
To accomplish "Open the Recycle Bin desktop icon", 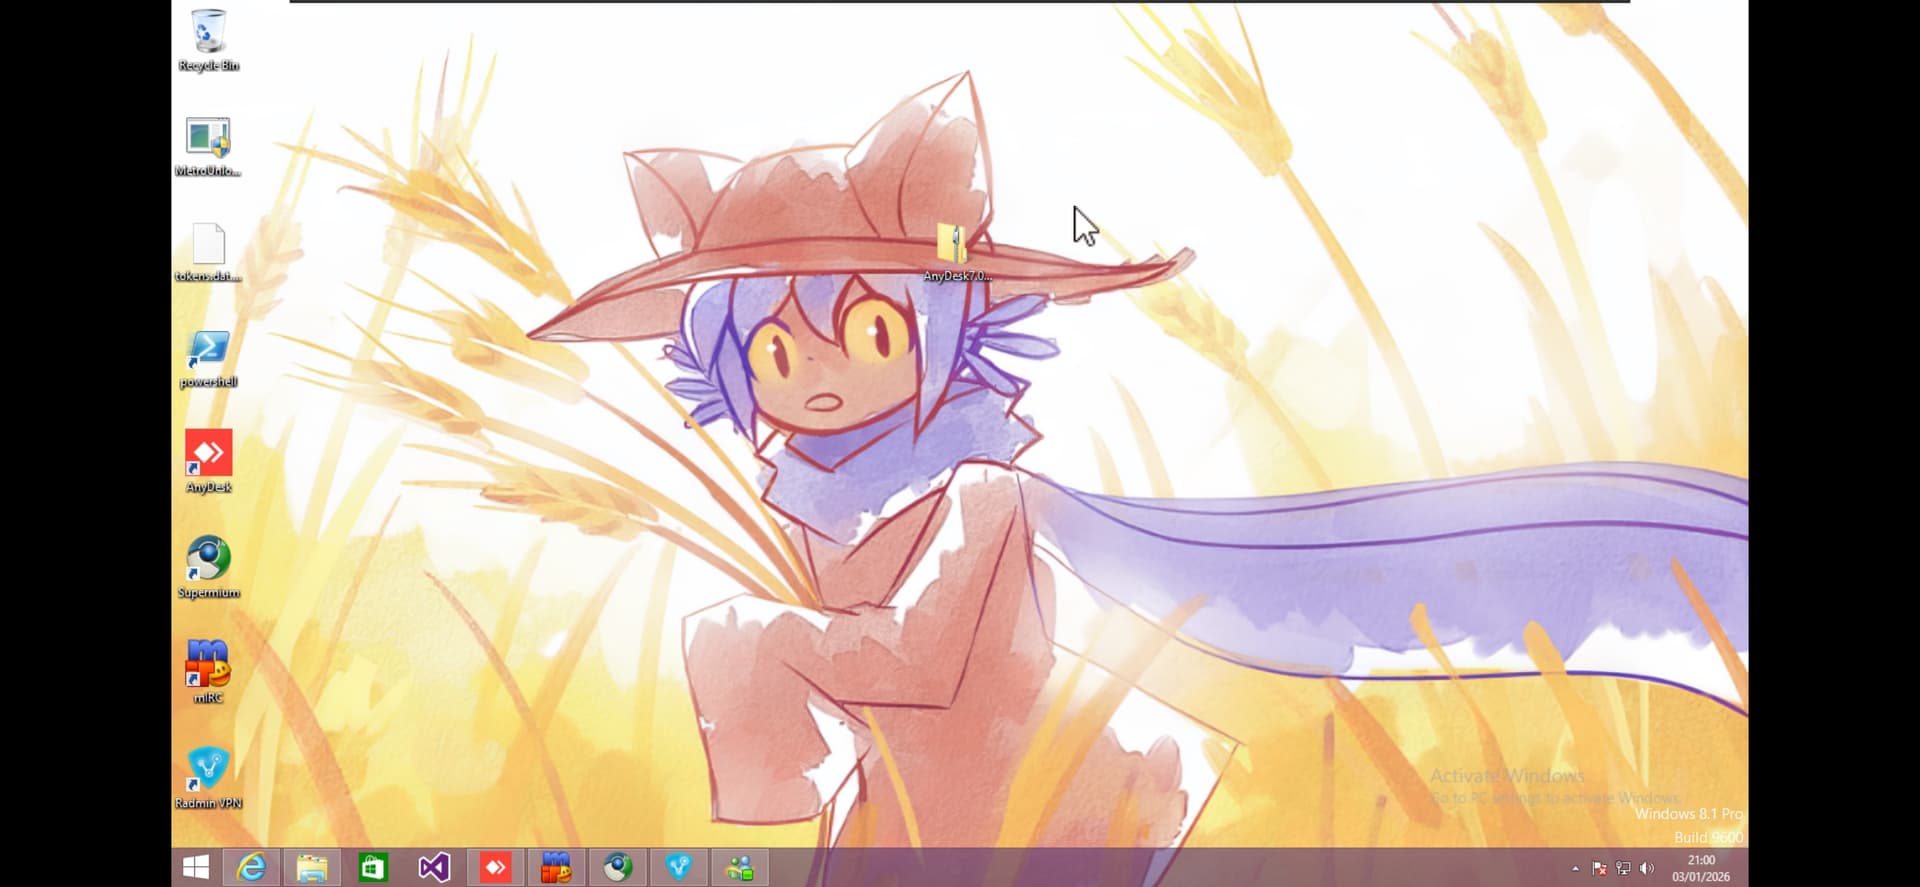I will coord(208,35).
